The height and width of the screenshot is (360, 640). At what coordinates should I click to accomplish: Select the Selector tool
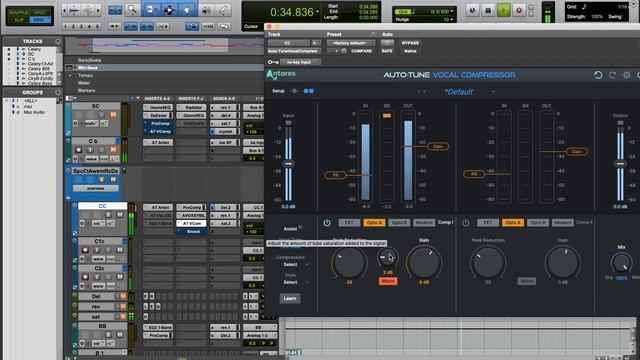click(168, 10)
